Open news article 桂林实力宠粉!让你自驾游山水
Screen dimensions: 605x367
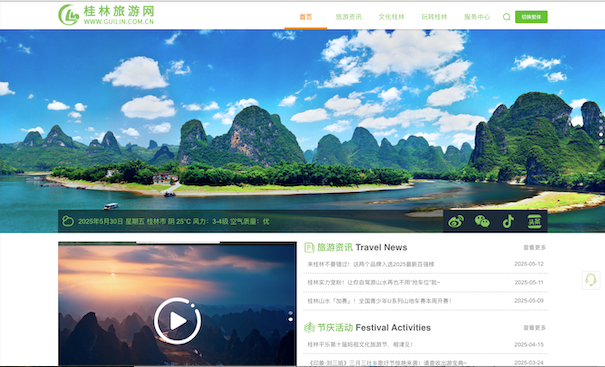click(x=373, y=282)
